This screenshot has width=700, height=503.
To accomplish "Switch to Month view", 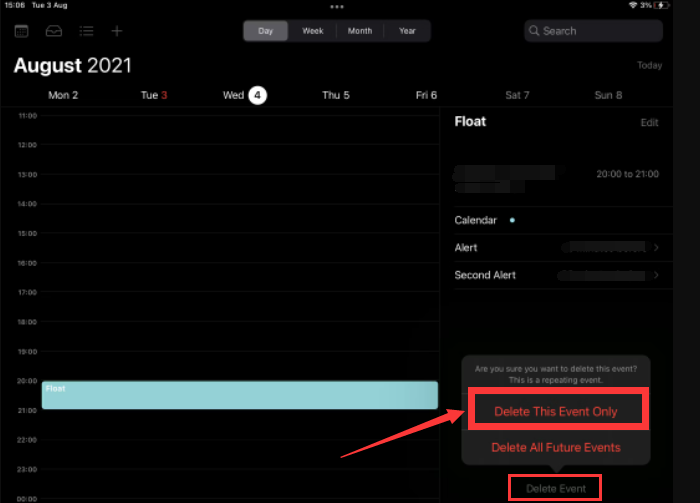I will (x=360, y=31).
